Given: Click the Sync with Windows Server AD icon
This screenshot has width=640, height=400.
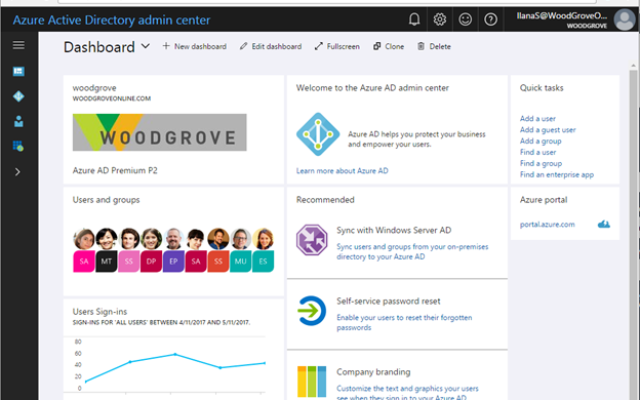Looking at the screenshot, I should click(312, 240).
